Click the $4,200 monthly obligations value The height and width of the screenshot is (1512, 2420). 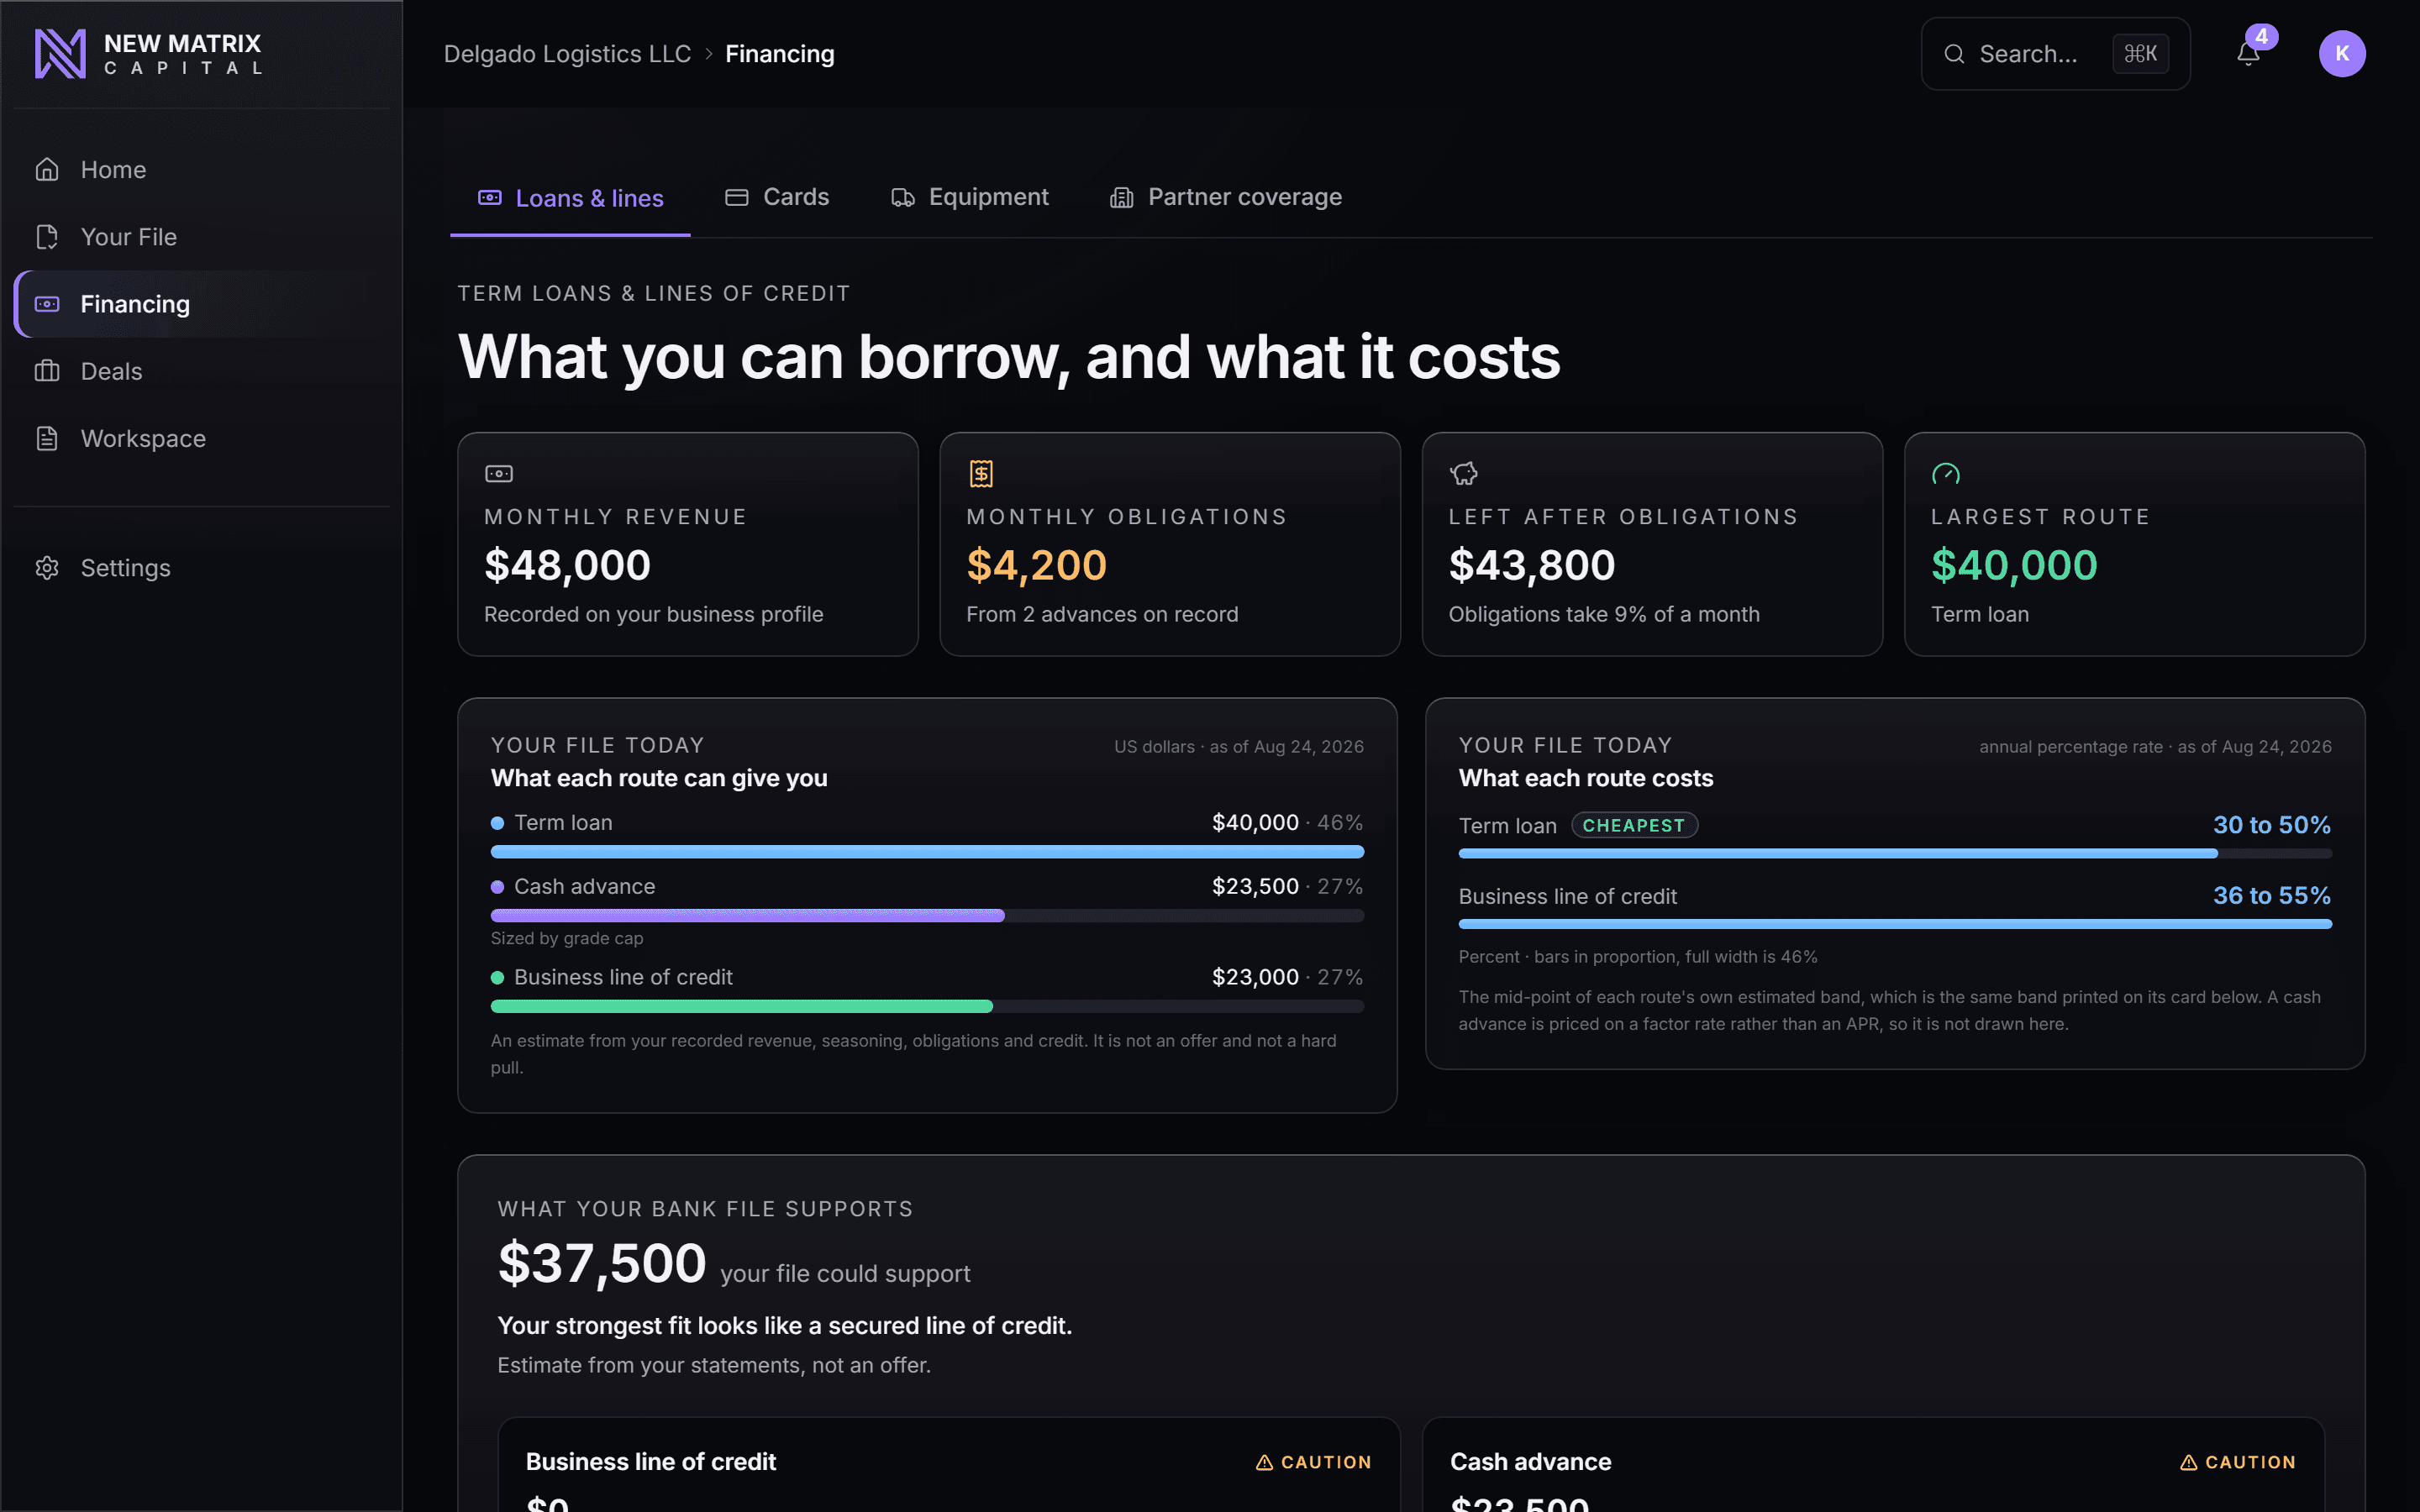coord(1036,565)
